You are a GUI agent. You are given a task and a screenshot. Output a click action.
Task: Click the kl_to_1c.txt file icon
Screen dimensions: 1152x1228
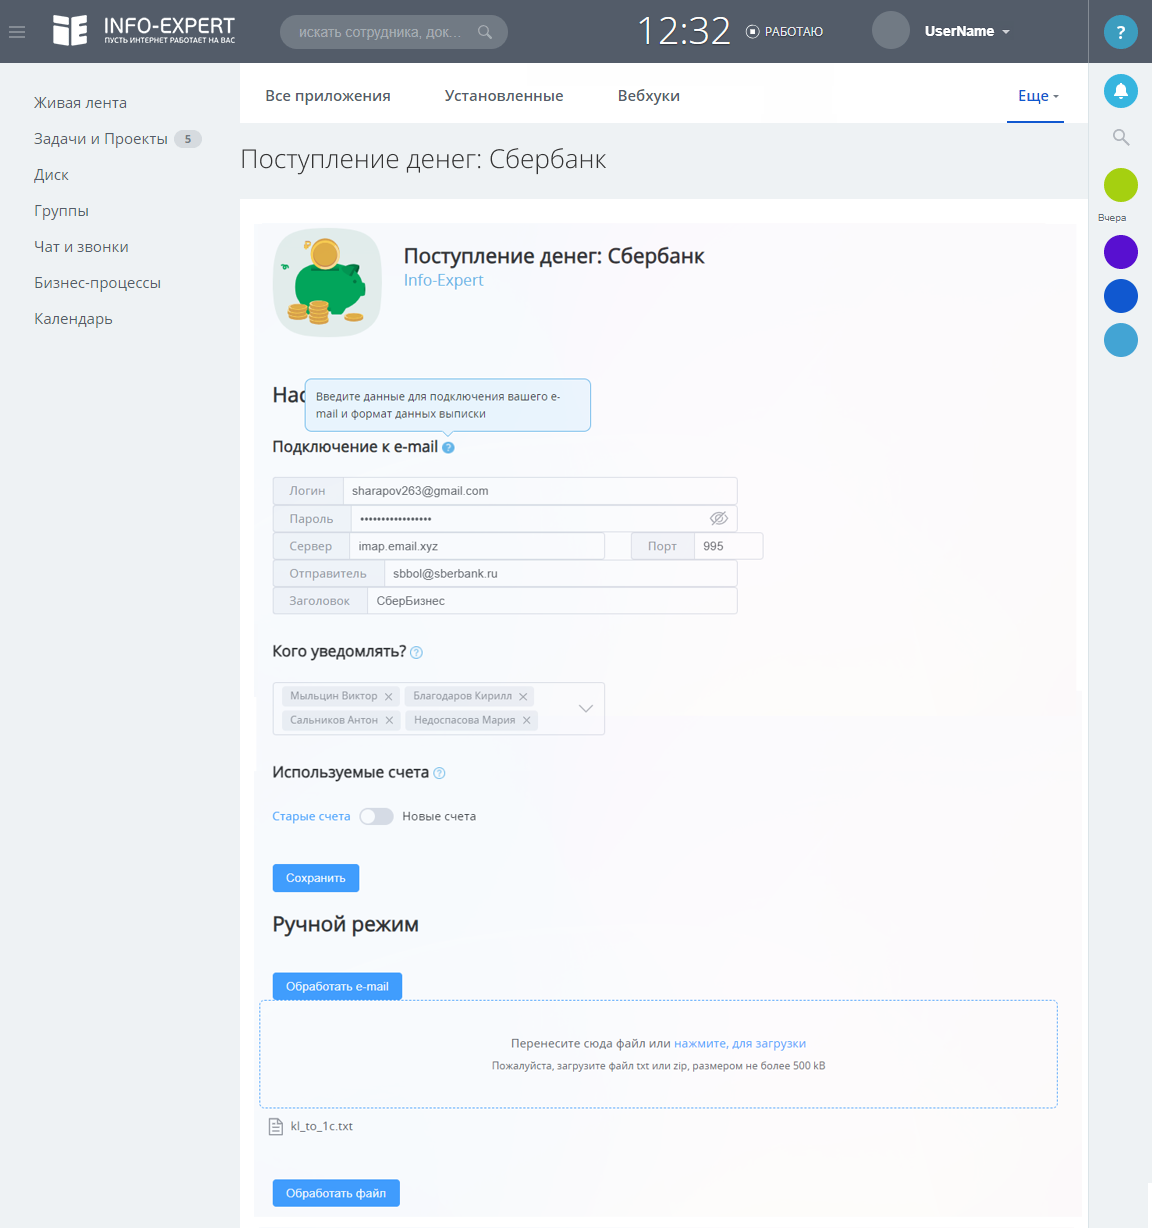pos(277,1127)
